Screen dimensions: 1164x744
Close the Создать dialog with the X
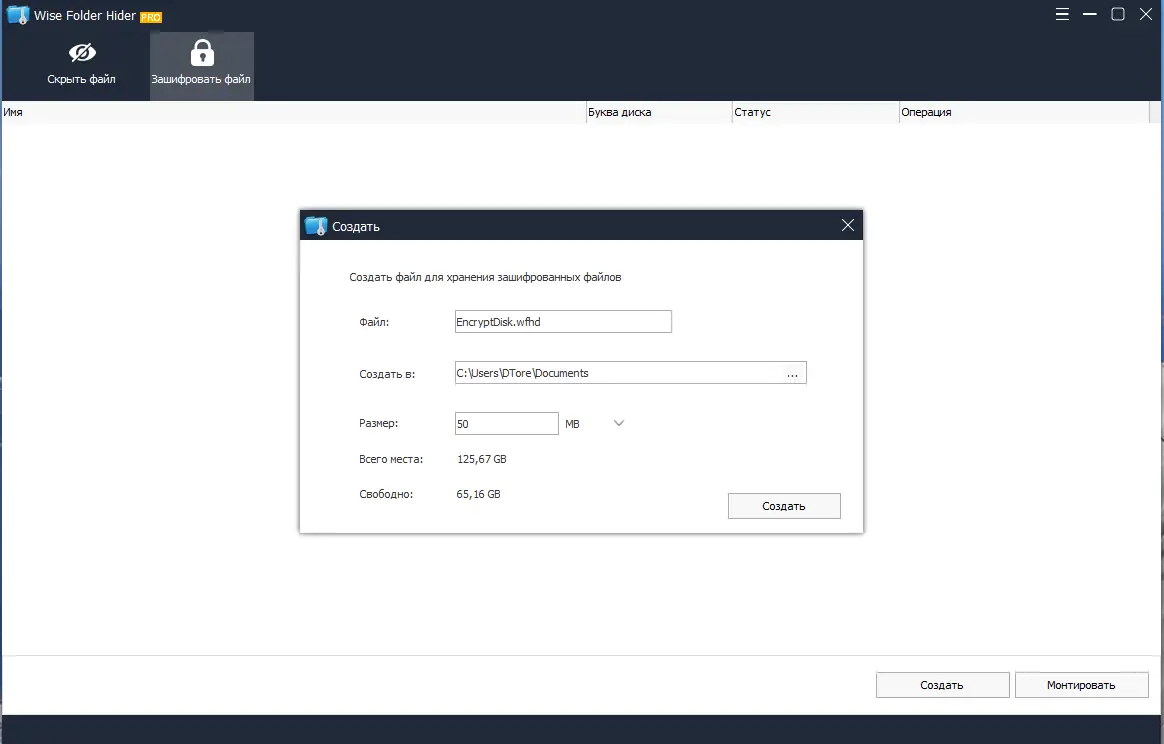tap(848, 225)
